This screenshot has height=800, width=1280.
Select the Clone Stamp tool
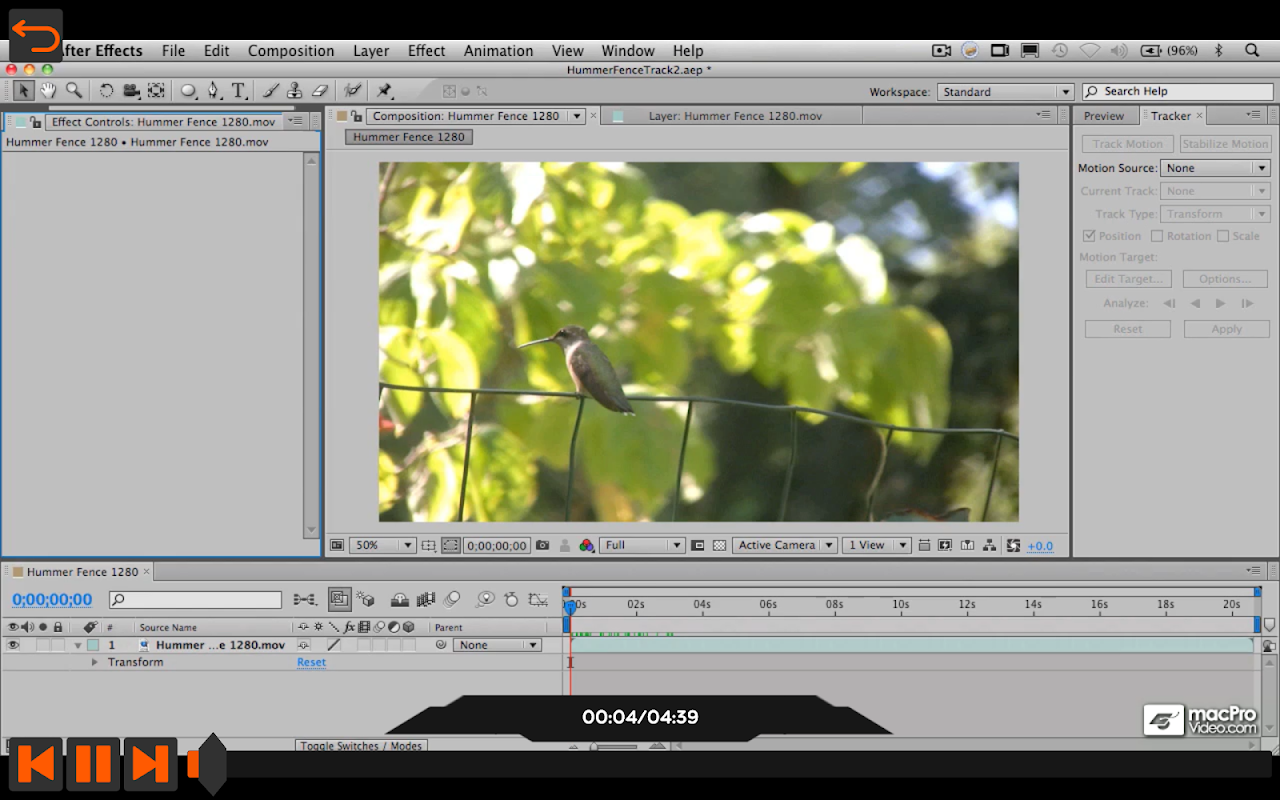point(294,91)
